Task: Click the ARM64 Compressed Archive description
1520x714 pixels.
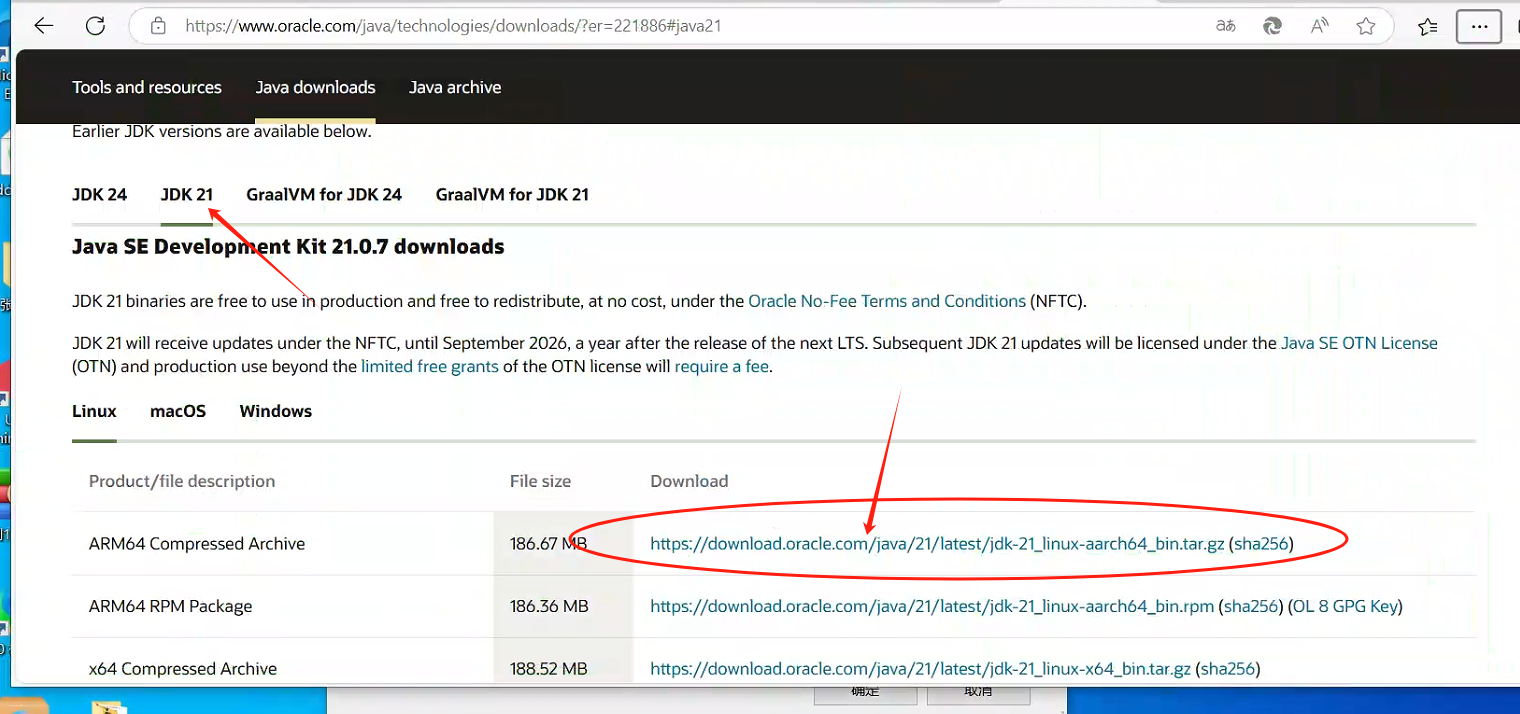Action: coord(197,544)
